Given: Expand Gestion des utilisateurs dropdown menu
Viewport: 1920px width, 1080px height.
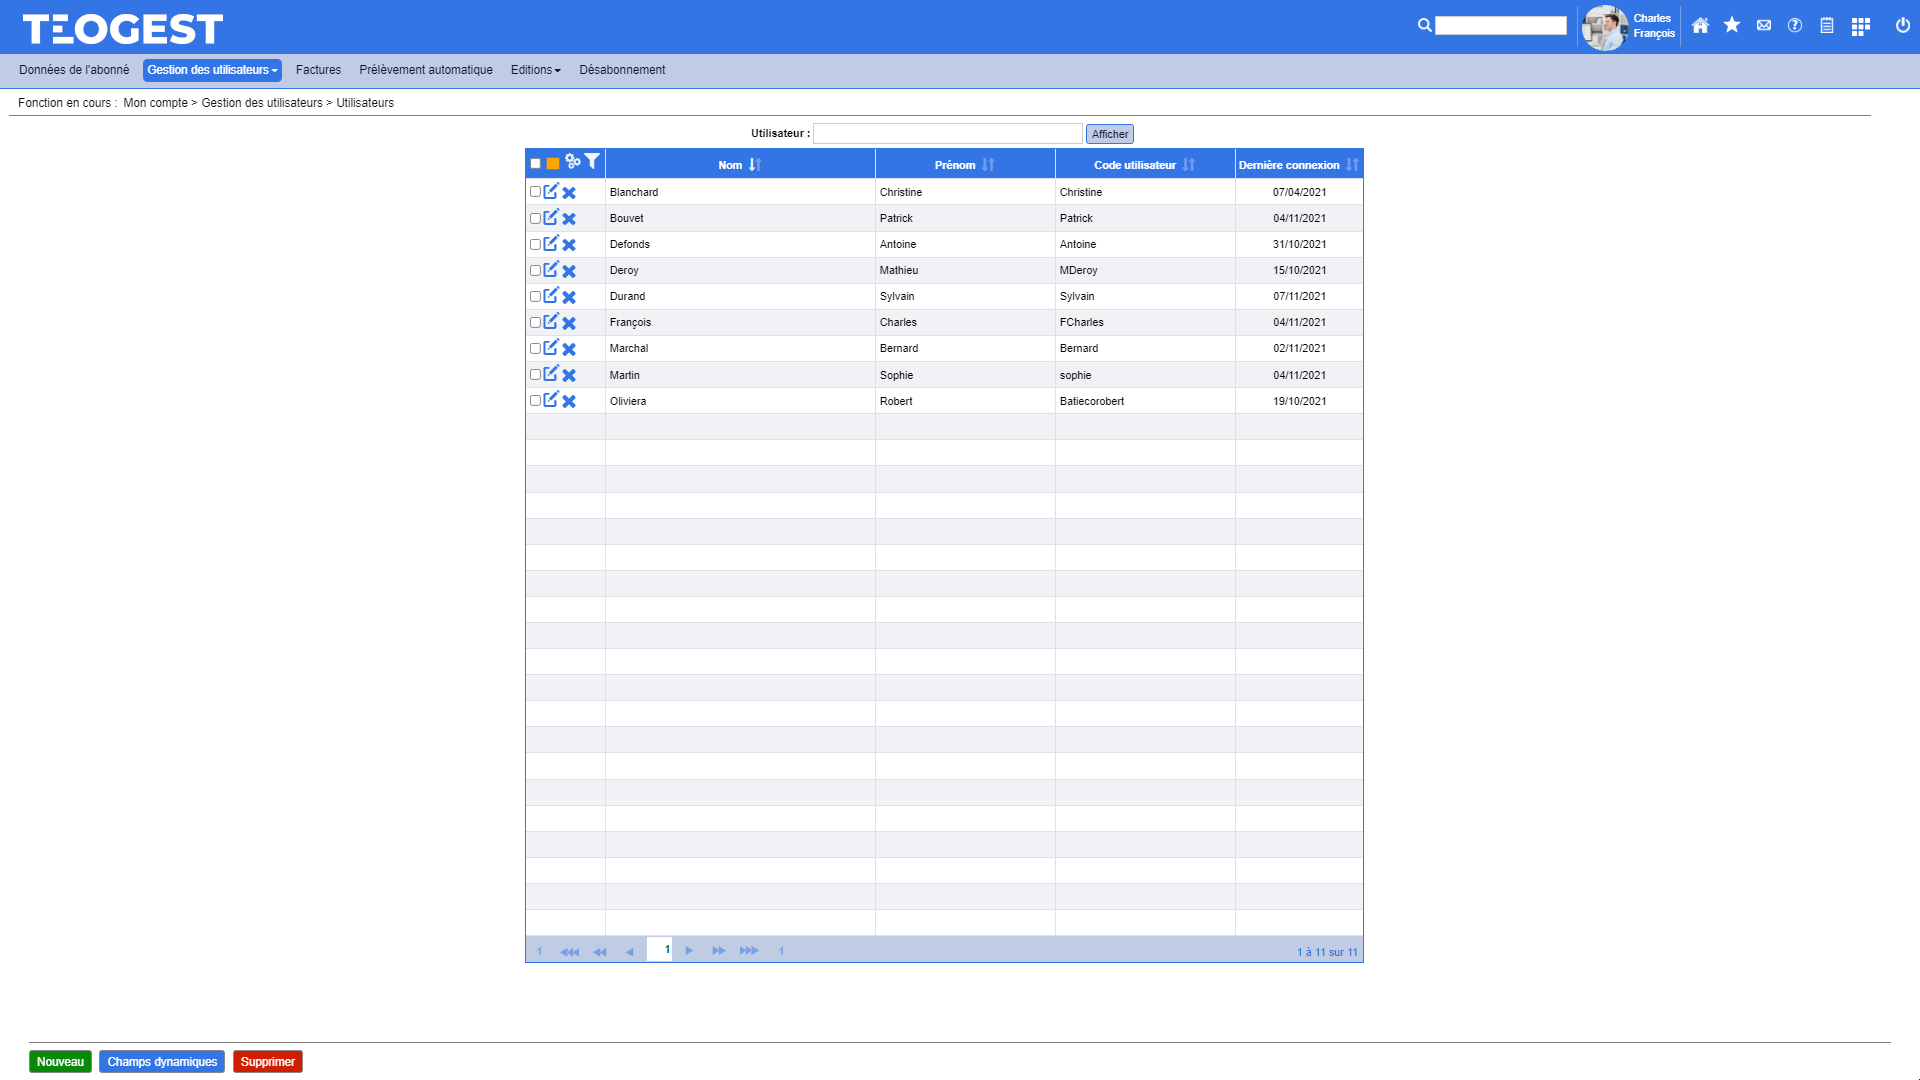Looking at the screenshot, I should click(x=212, y=70).
